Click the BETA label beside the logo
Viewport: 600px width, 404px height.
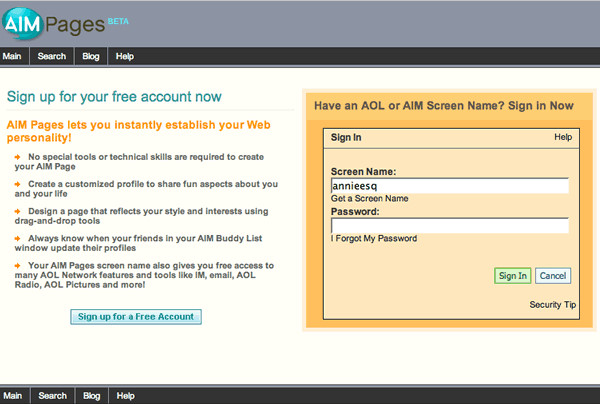click(118, 21)
